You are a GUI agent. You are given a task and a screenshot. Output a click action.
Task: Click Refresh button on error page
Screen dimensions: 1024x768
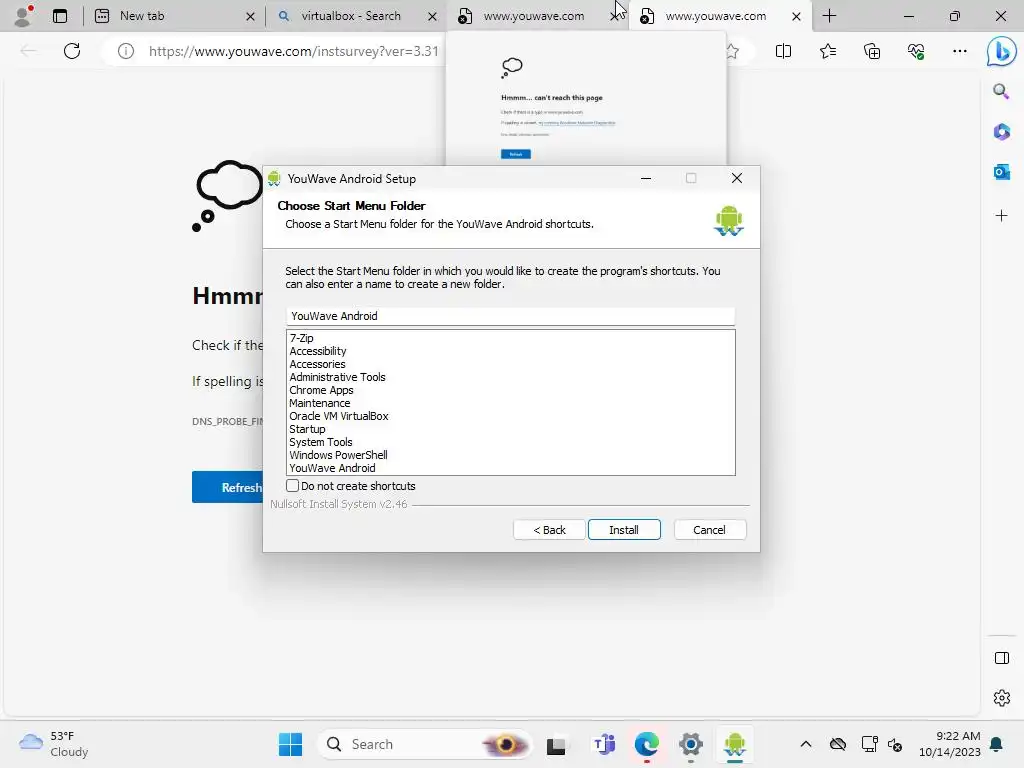(228, 487)
